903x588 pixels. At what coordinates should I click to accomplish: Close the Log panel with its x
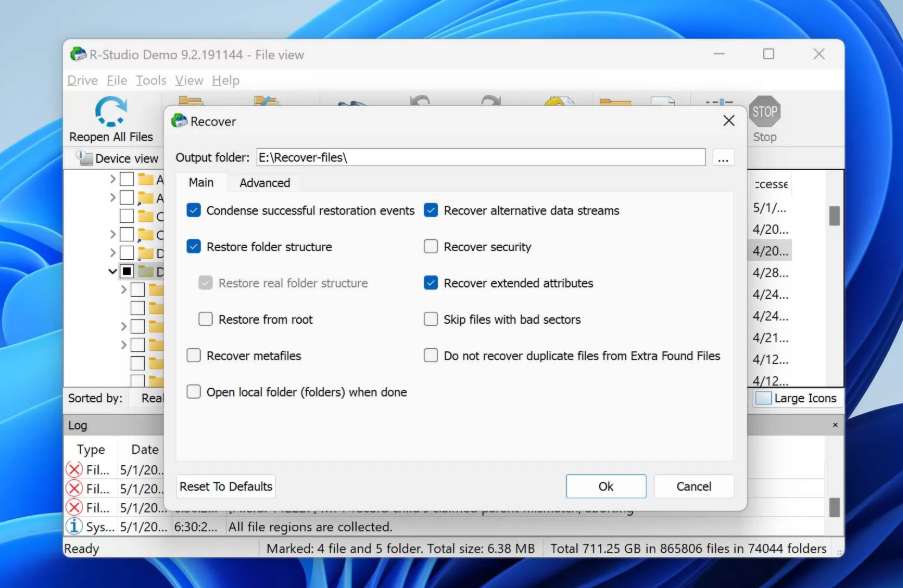point(835,425)
